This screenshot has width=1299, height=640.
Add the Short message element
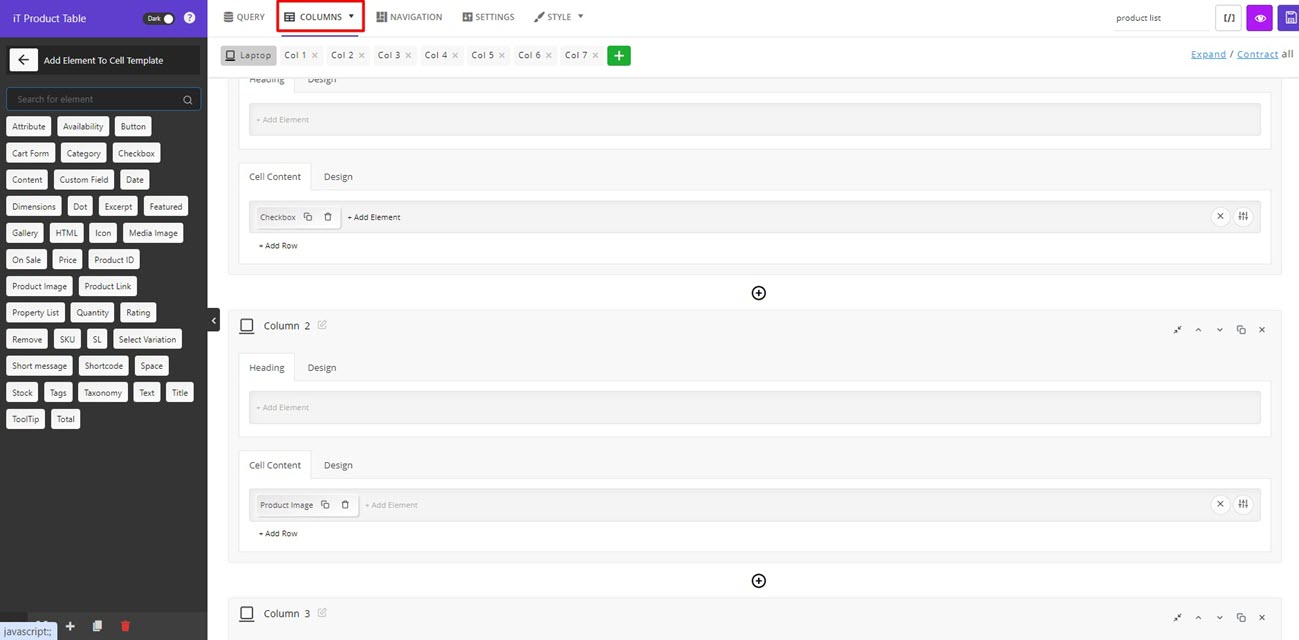40,366
